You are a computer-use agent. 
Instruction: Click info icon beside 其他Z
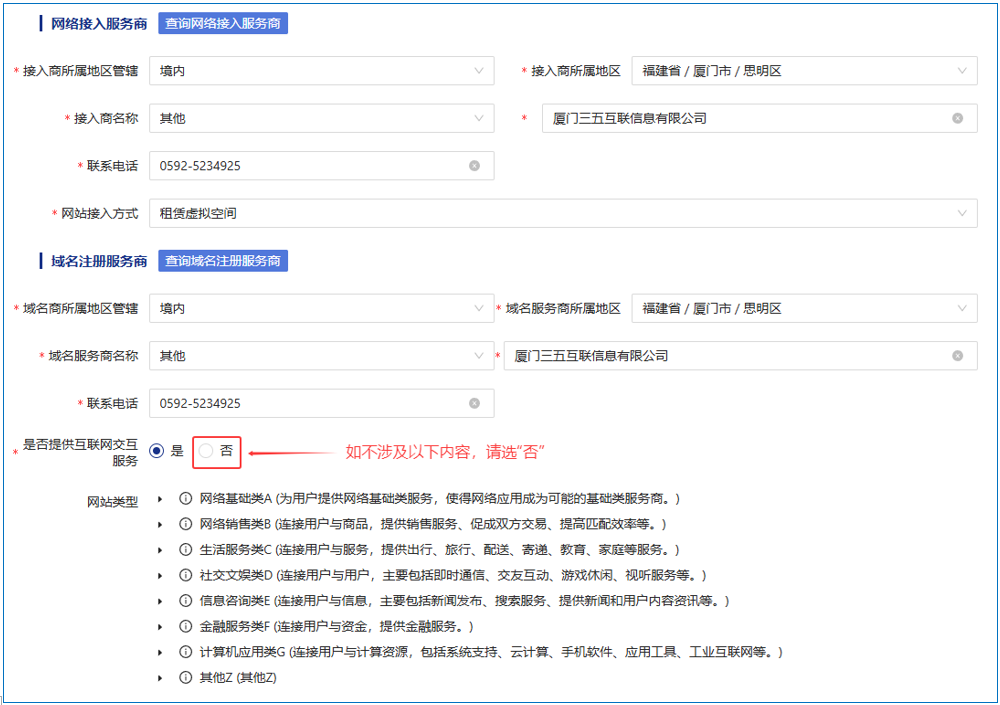(185, 677)
